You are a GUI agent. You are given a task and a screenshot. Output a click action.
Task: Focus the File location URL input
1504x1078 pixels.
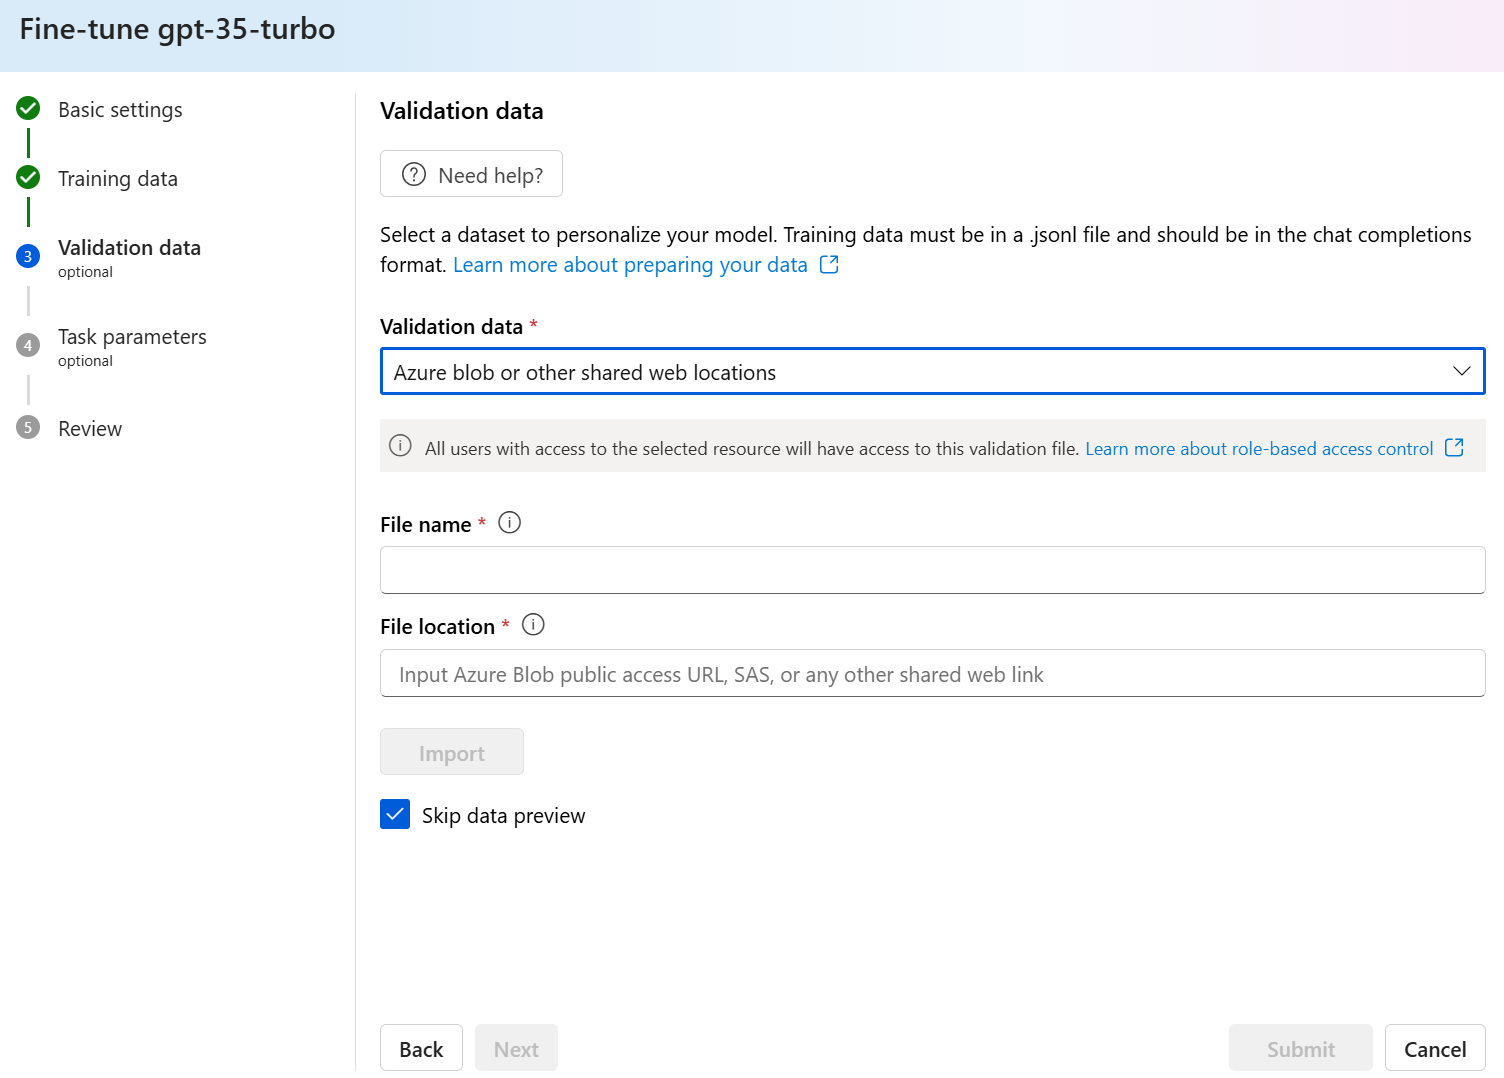[932, 674]
